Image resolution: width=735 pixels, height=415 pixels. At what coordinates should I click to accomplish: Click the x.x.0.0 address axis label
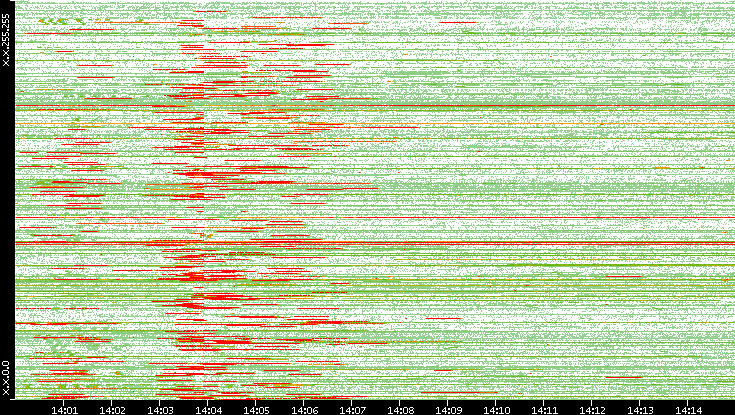(6, 378)
